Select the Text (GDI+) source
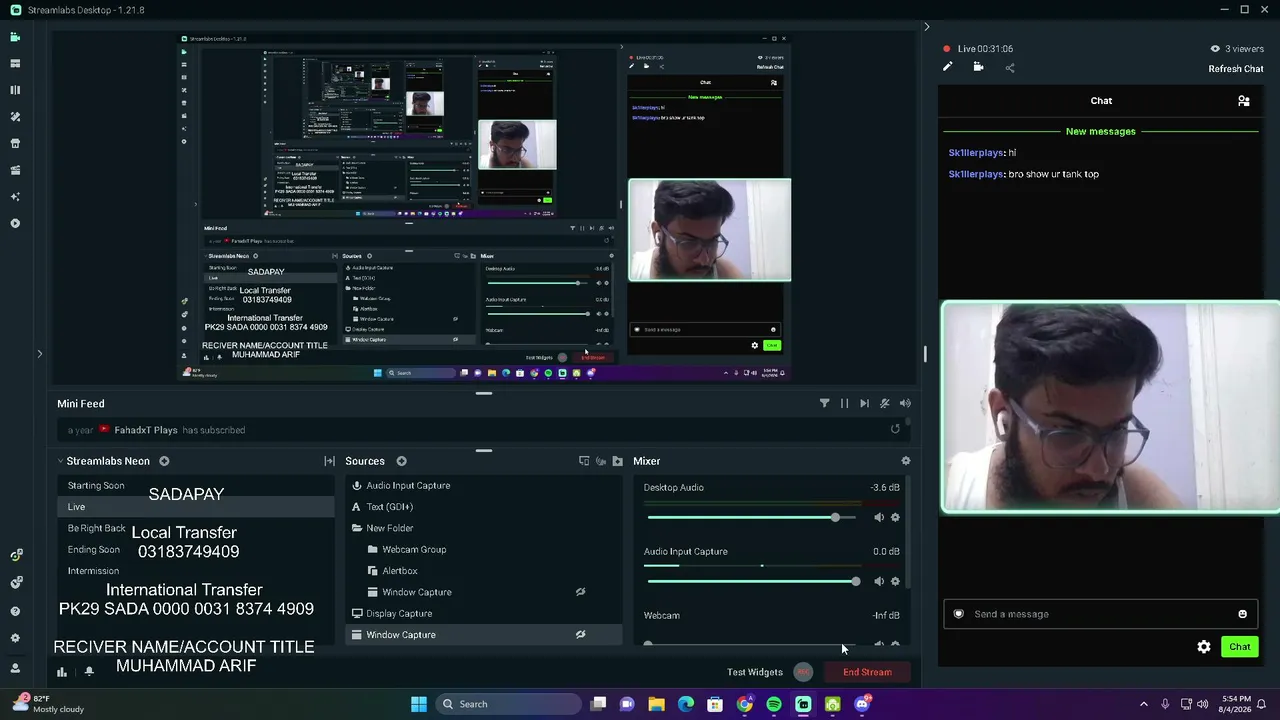This screenshot has height=720, width=1280. point(484,507)
